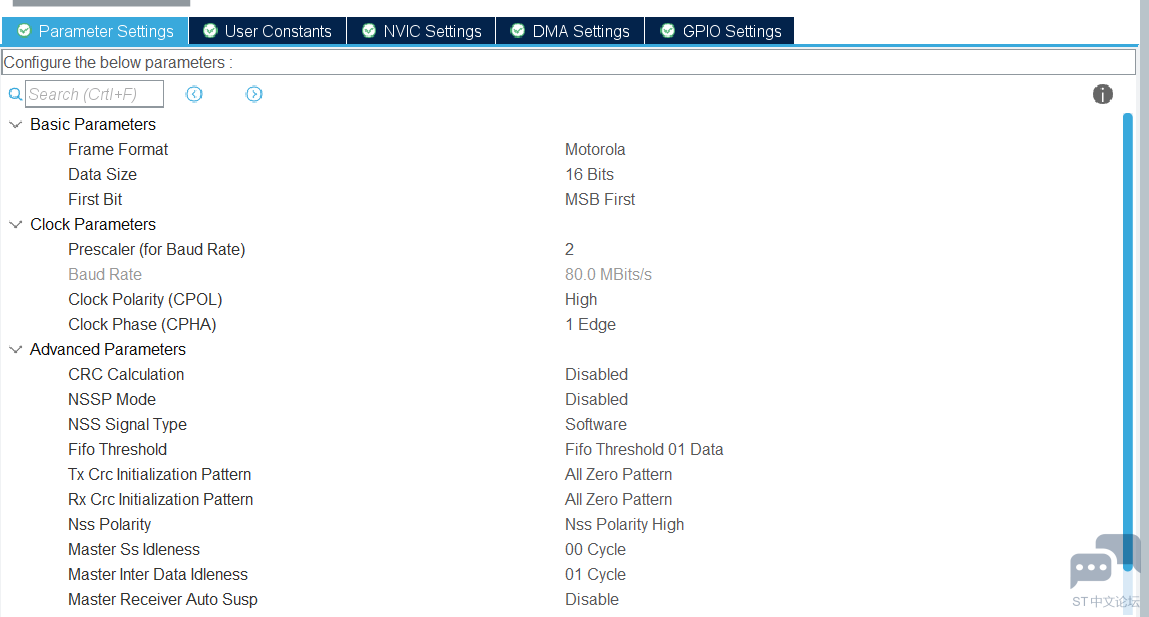Screen dimensions: 1149x617
Task: Select the Fifo Threshold parameter row
Action: point(118,449)
